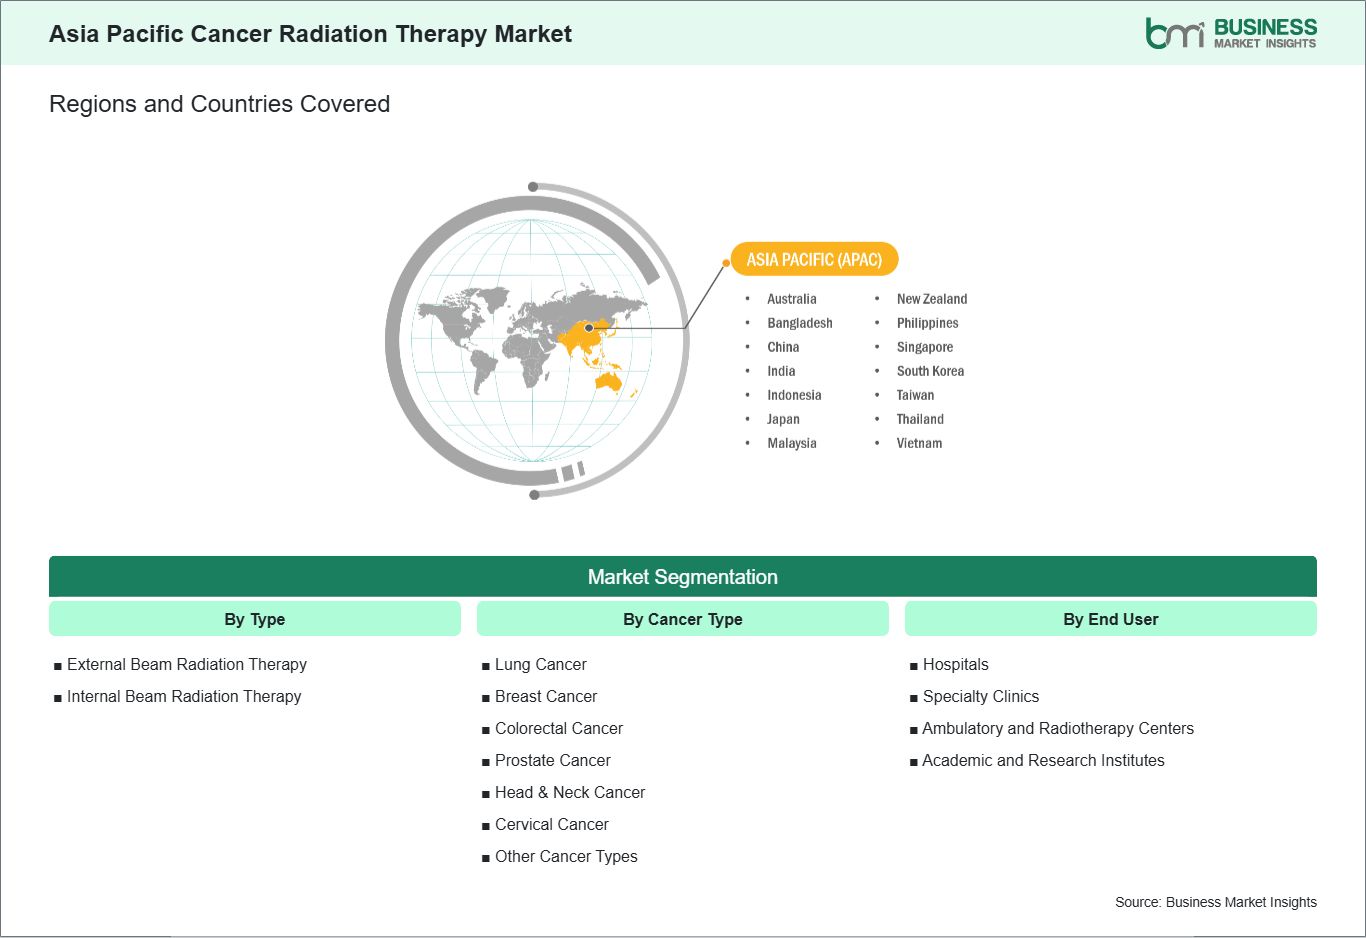
Task: Click the orange dot beside APAC label
Action: (x=726, y=263)
